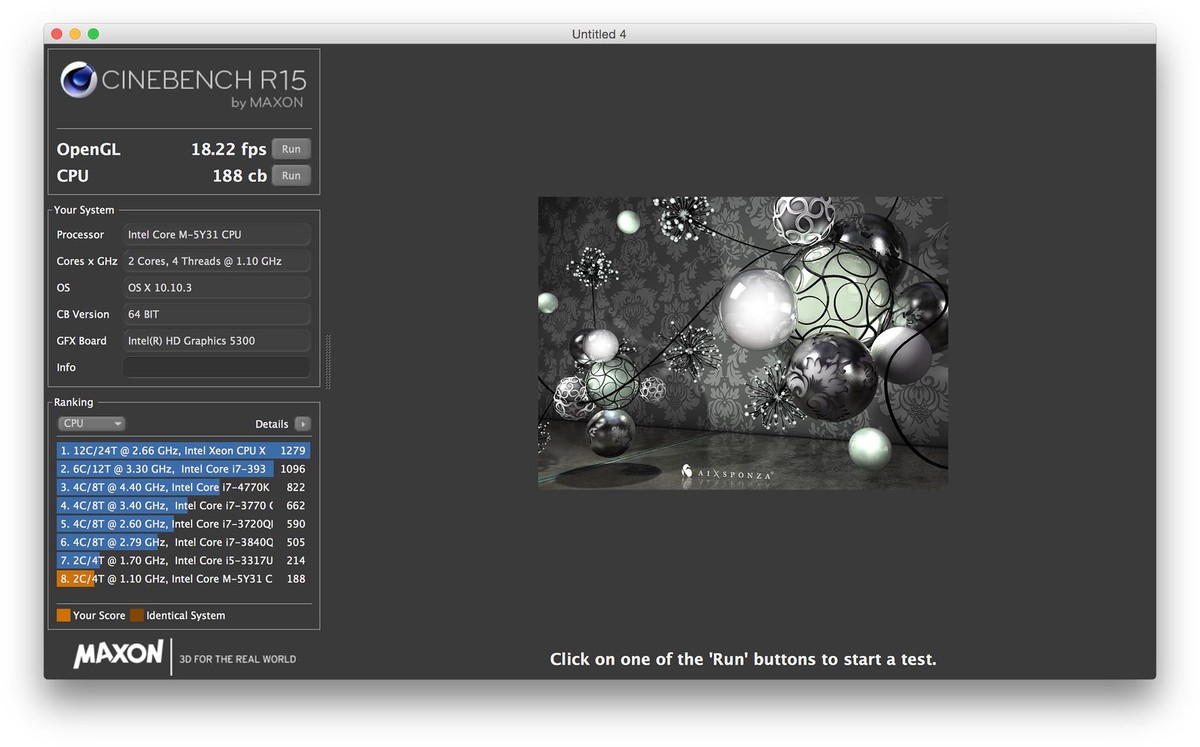Click the 18.22 fps OpenGL score

point(229,149)
